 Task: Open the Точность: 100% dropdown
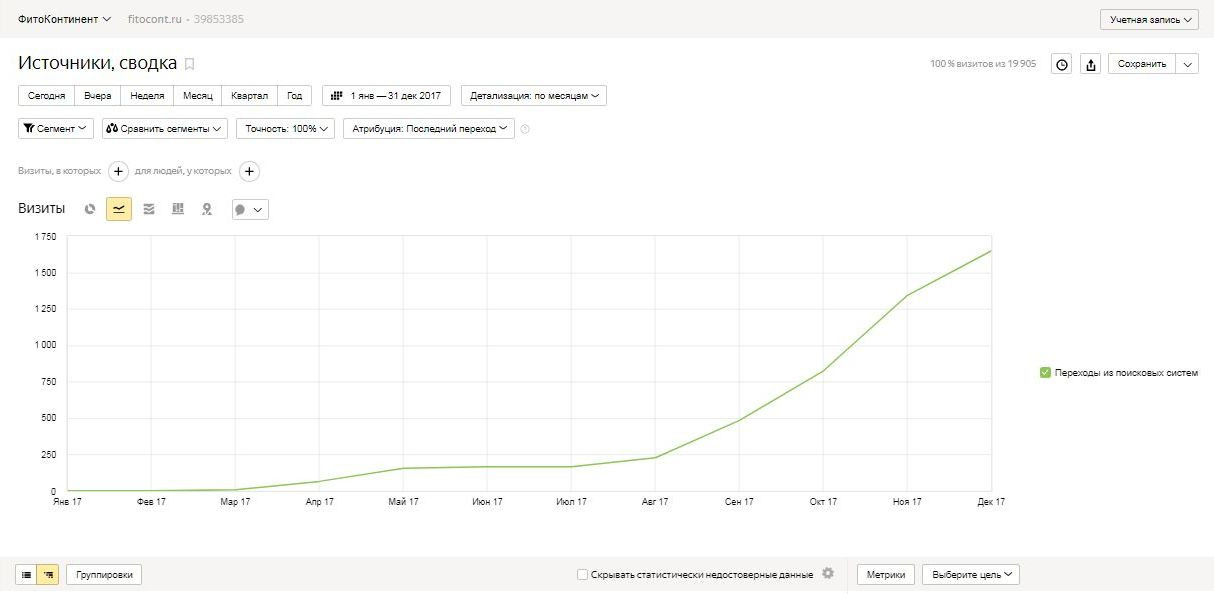pyautogui.click(x=285, y=129)
